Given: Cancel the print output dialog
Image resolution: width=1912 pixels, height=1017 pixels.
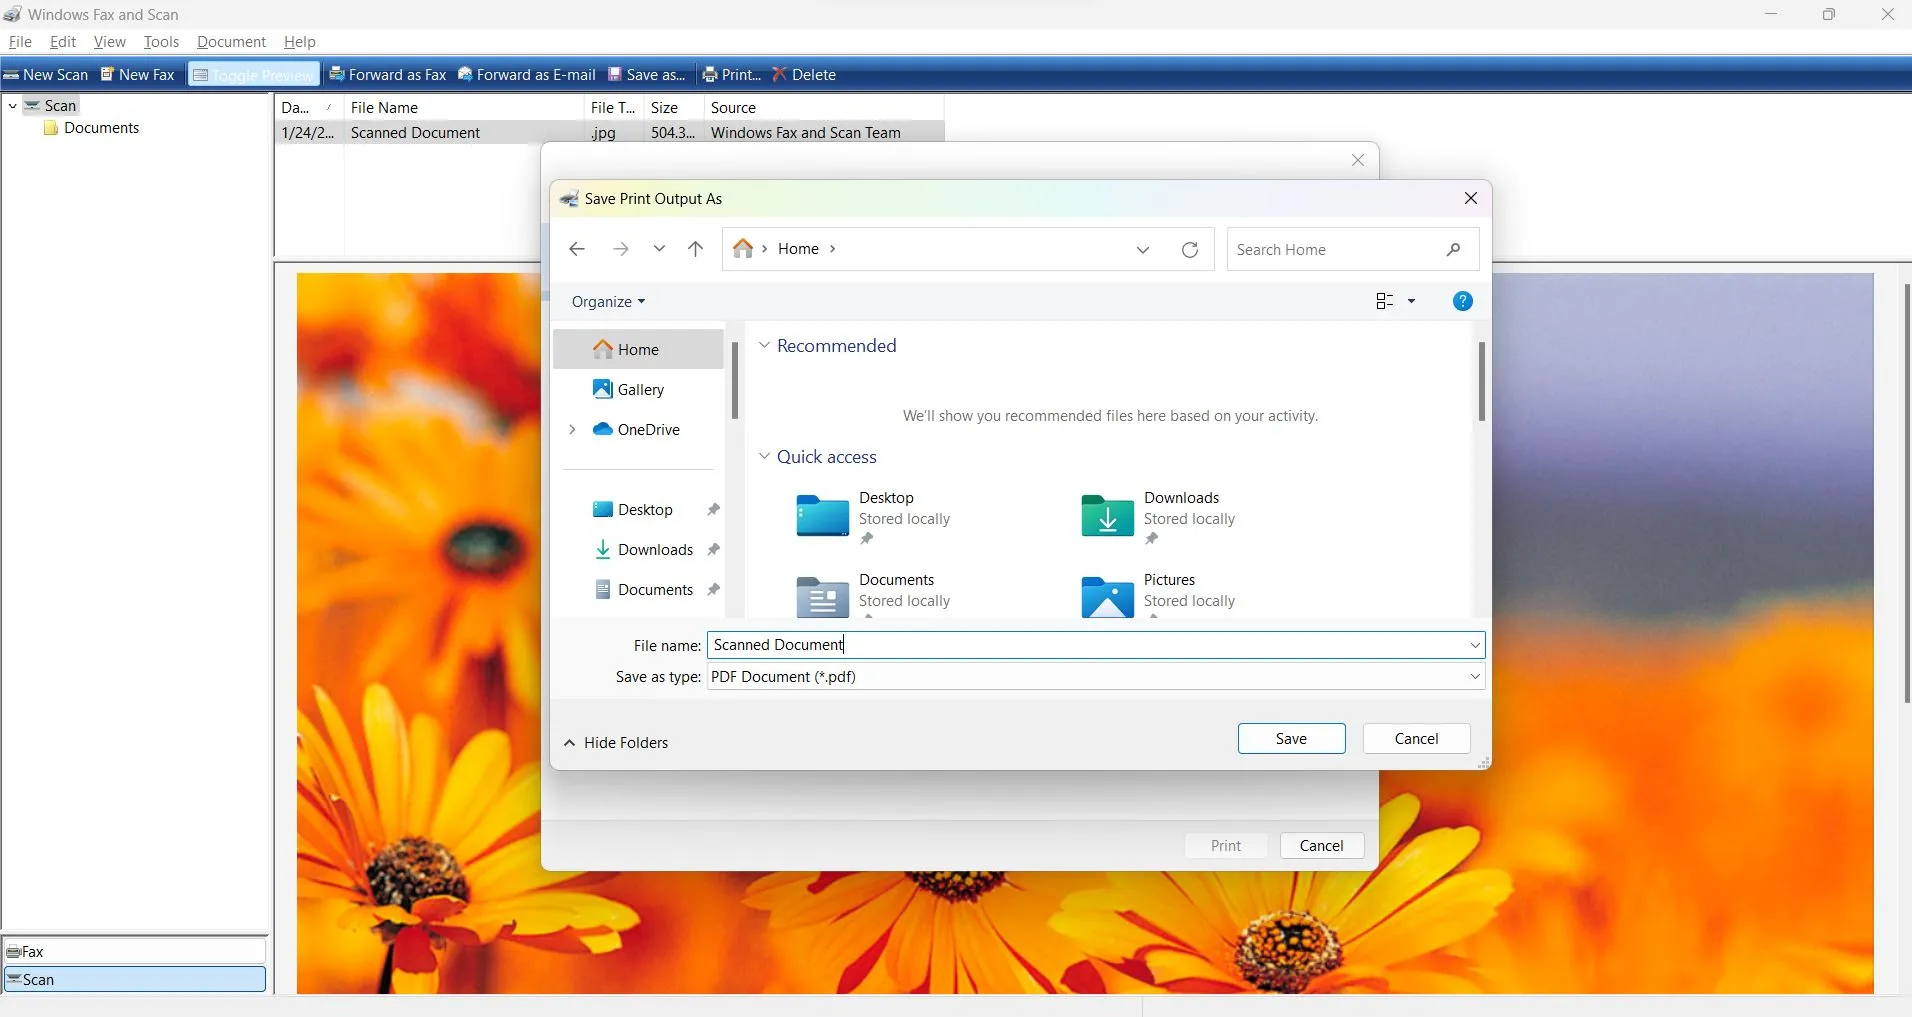Looking at the screenshot, I should (x=1416, y=738).
